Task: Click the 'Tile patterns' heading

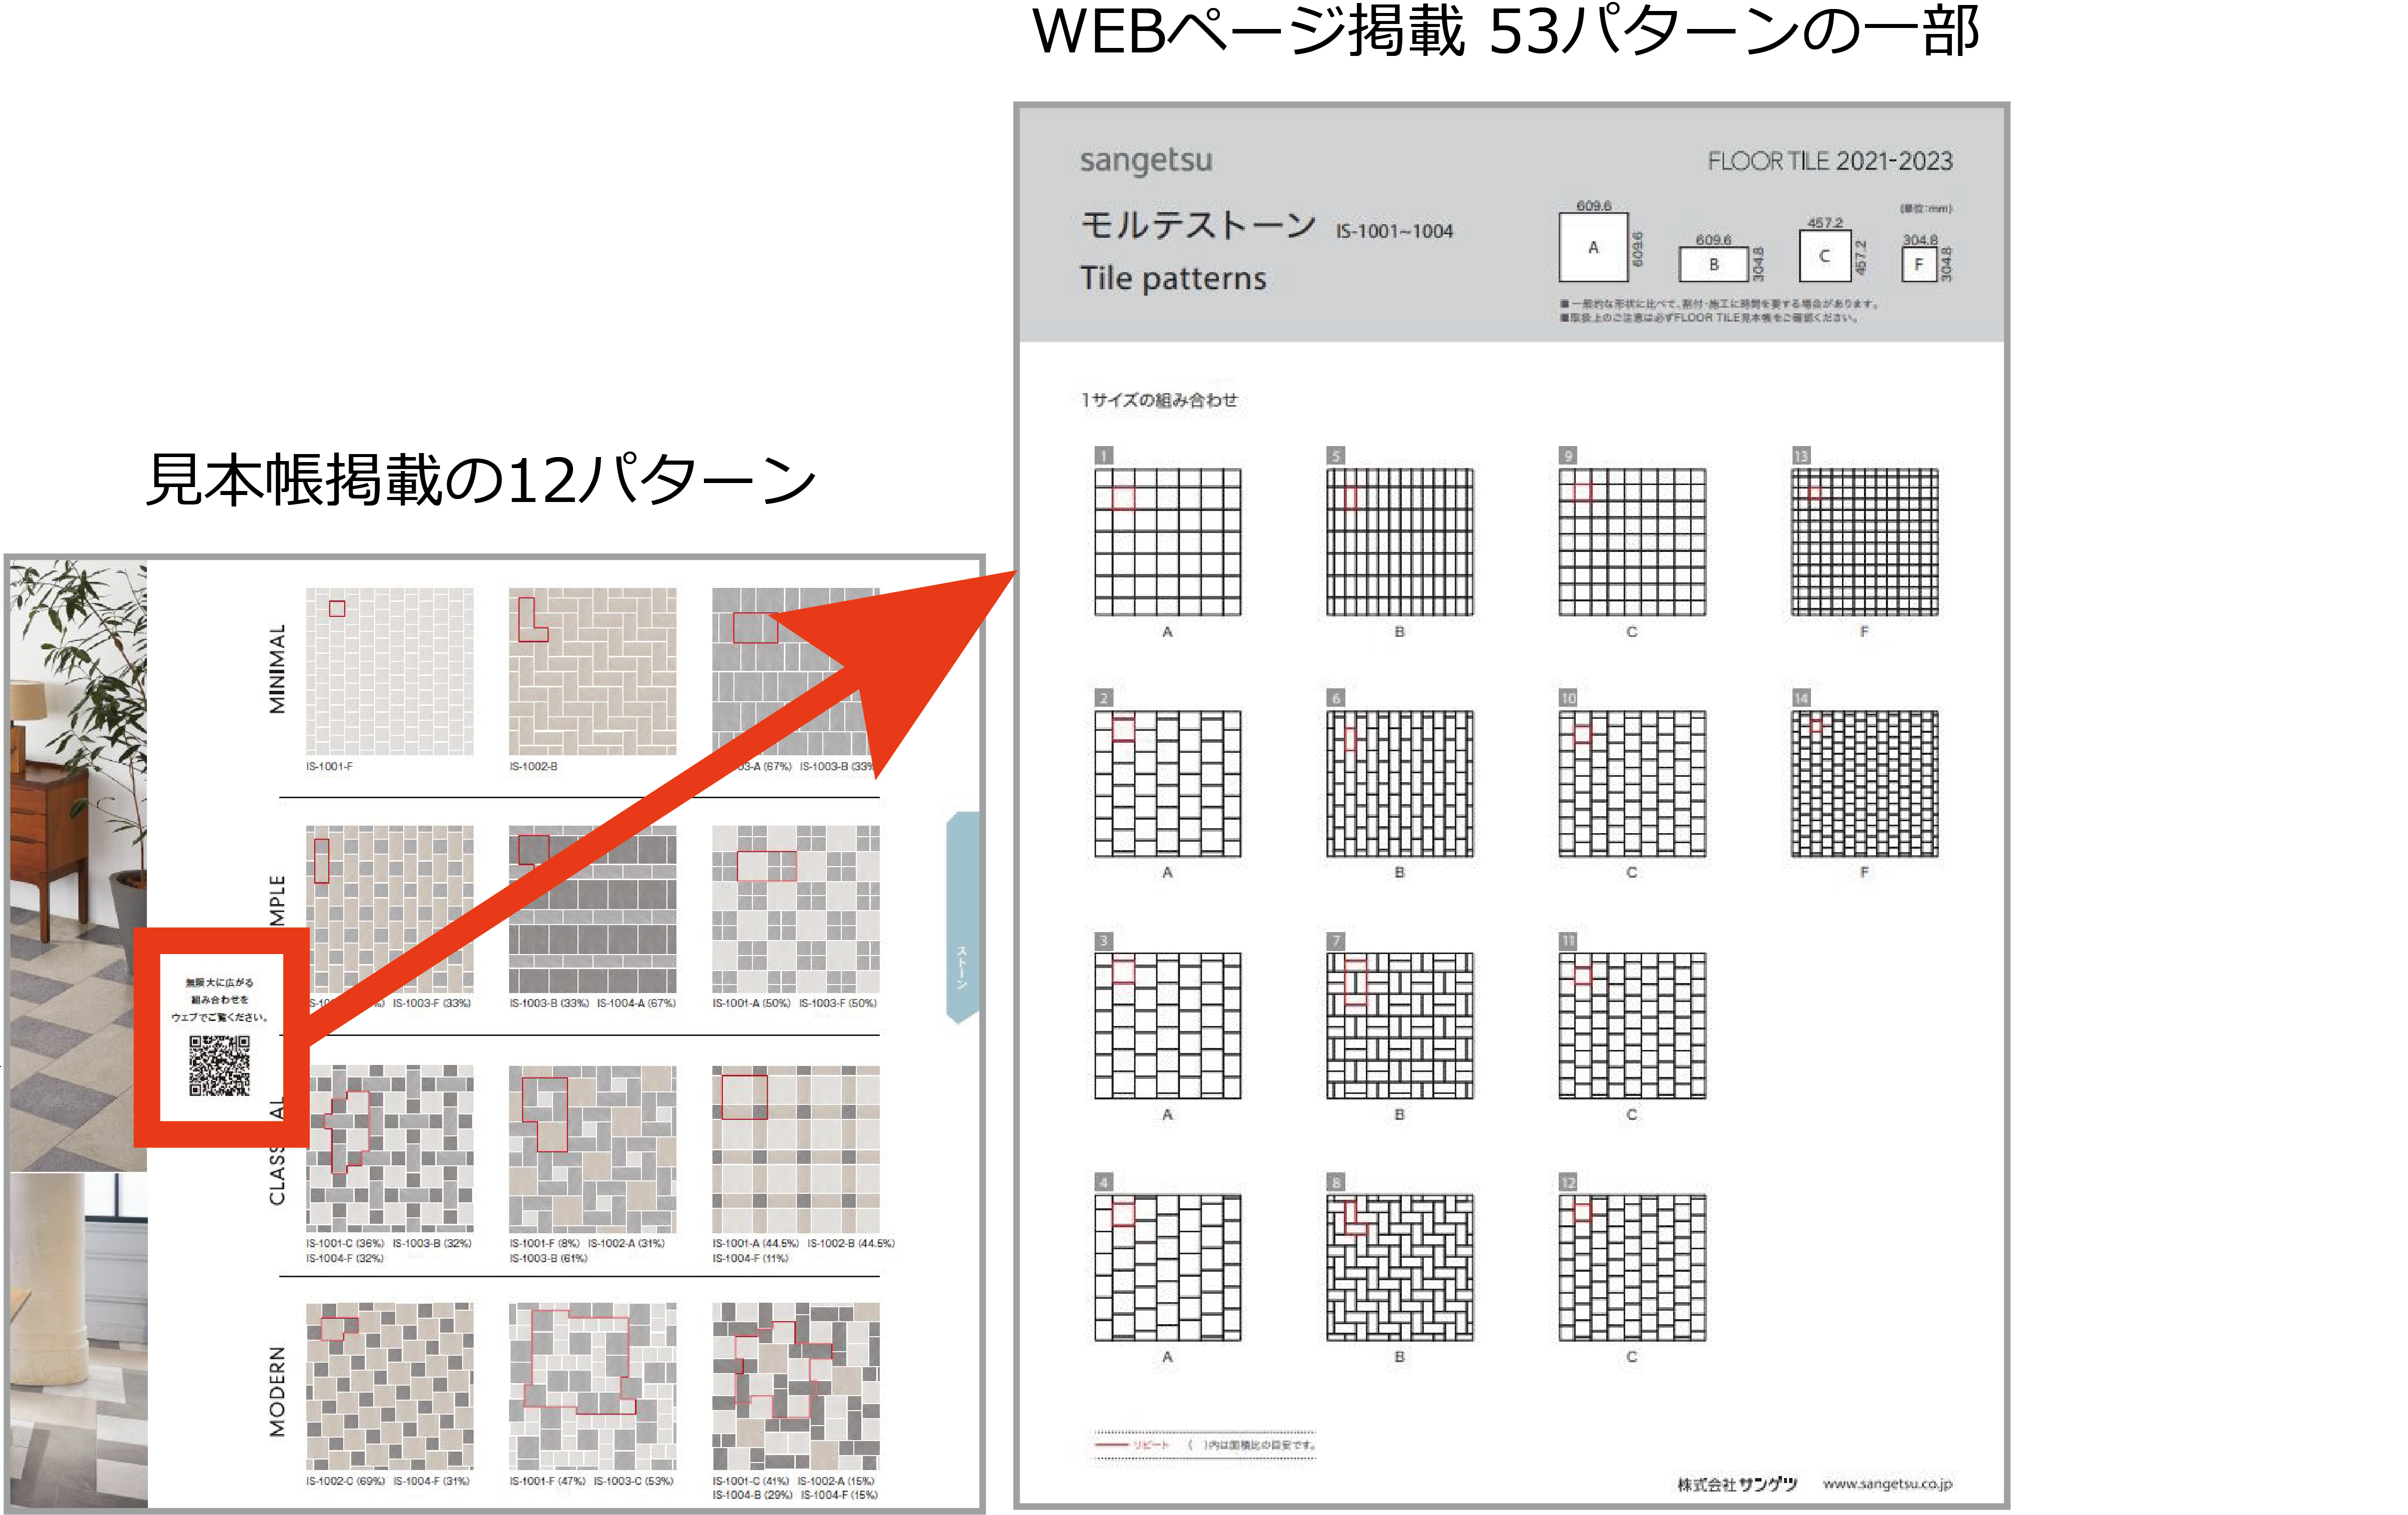Action: pos(1173,278)
